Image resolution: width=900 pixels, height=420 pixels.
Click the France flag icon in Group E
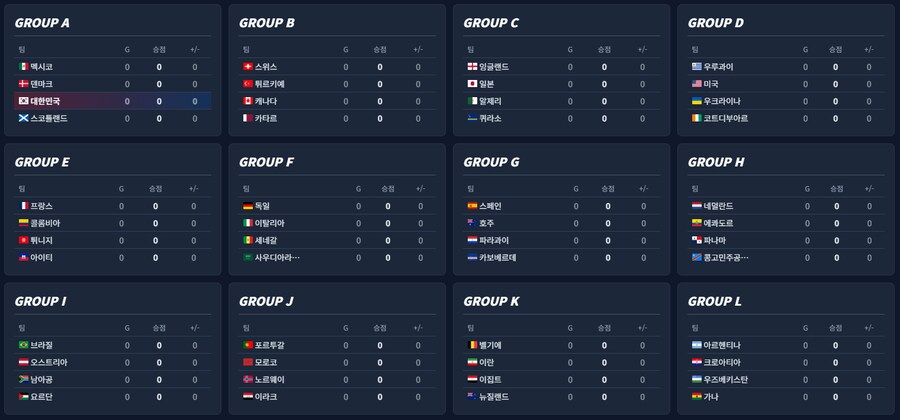point(23,206)
